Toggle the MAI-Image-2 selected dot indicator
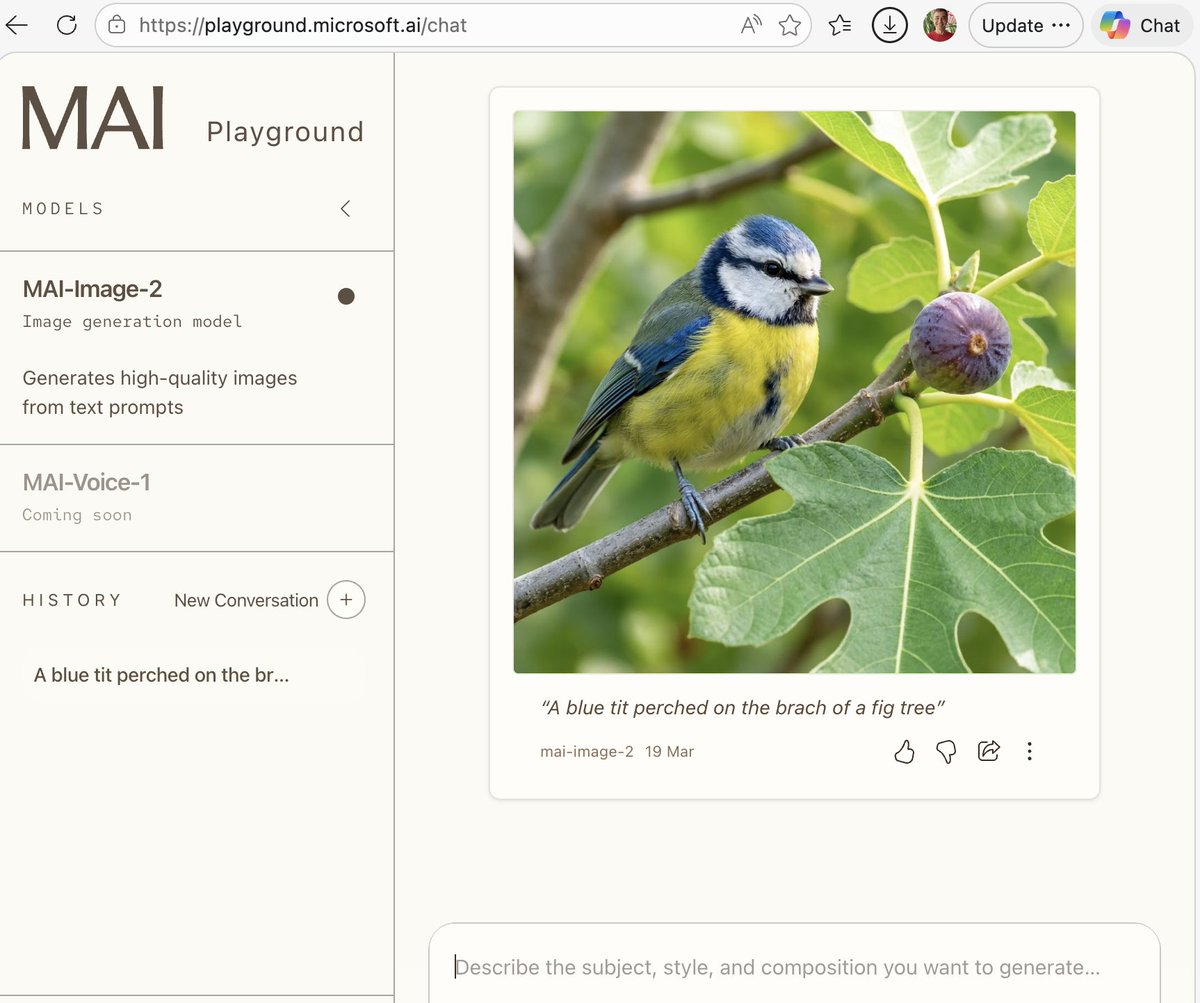Viewport: 1200px width, 1003px height. click(x=346, y=296)
